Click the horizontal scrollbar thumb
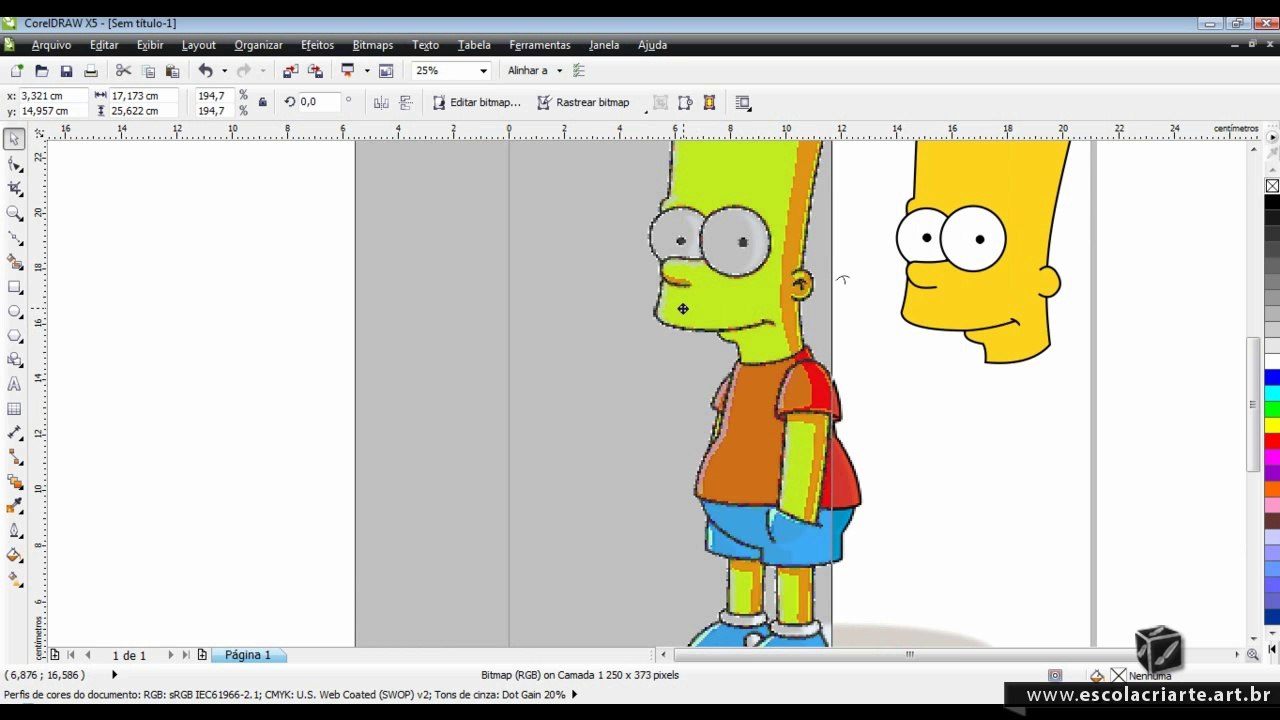 click(x=910, y=655)
